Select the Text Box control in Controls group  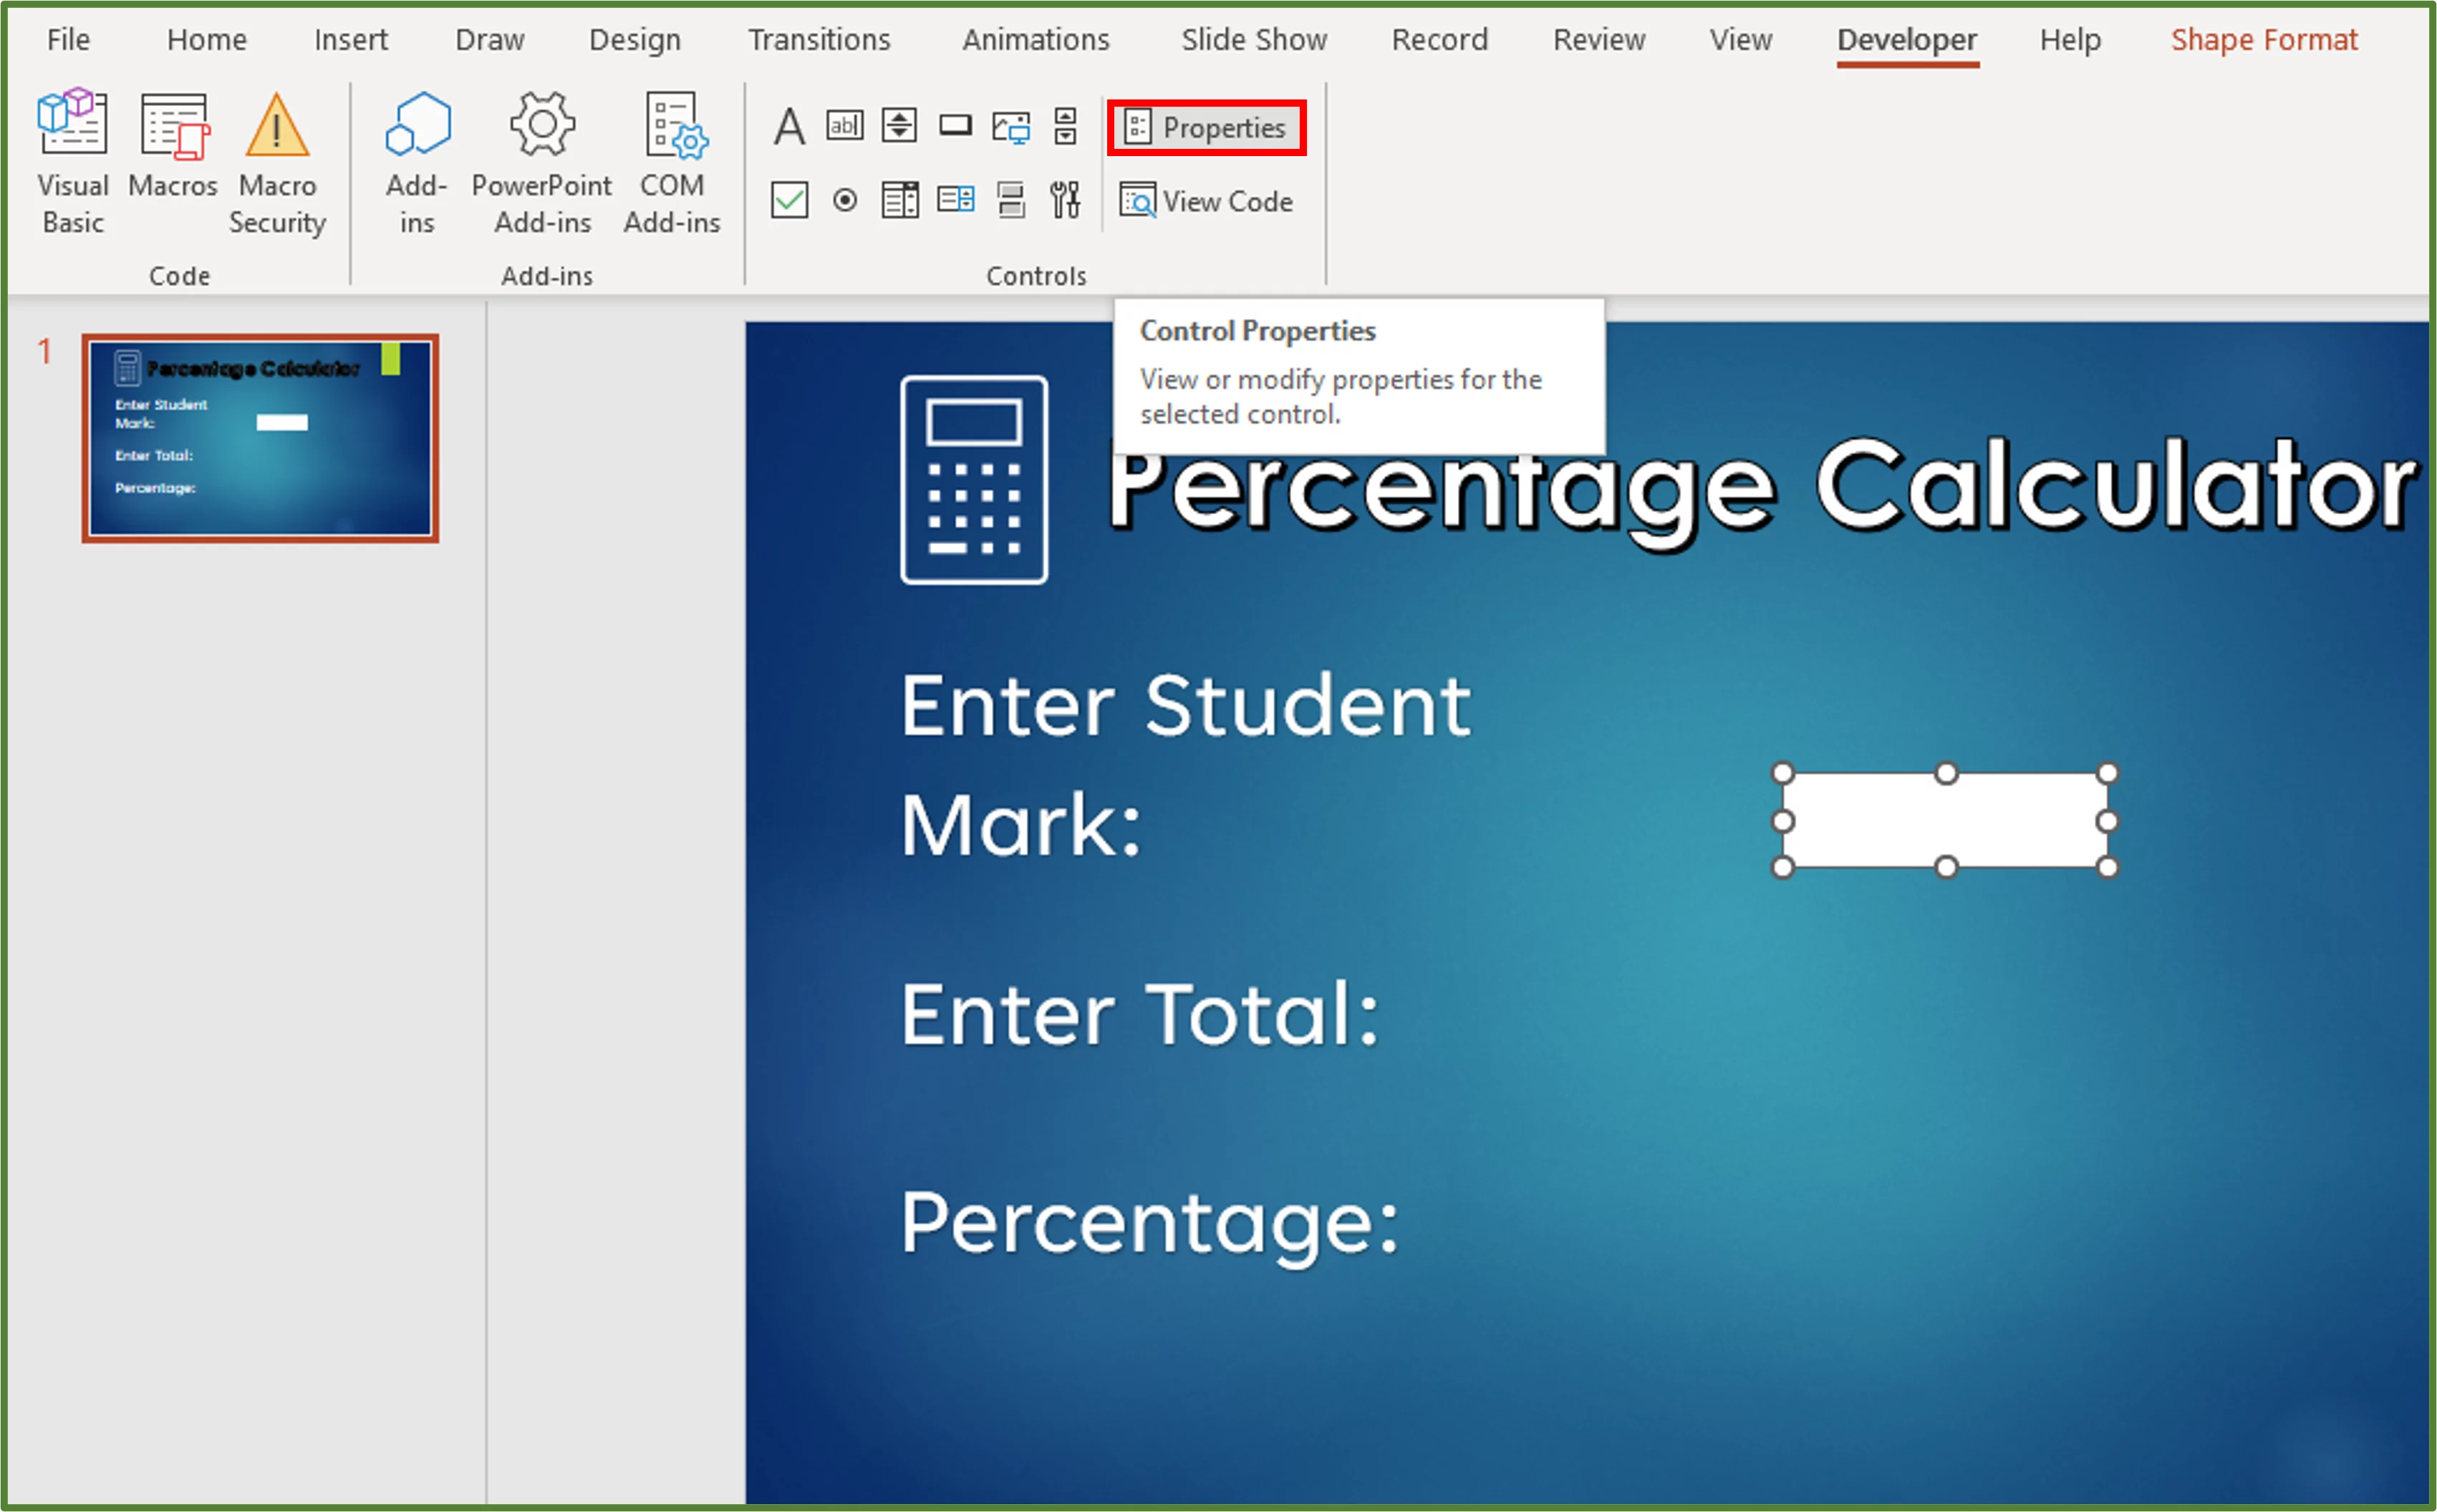(x=845, y=126)
